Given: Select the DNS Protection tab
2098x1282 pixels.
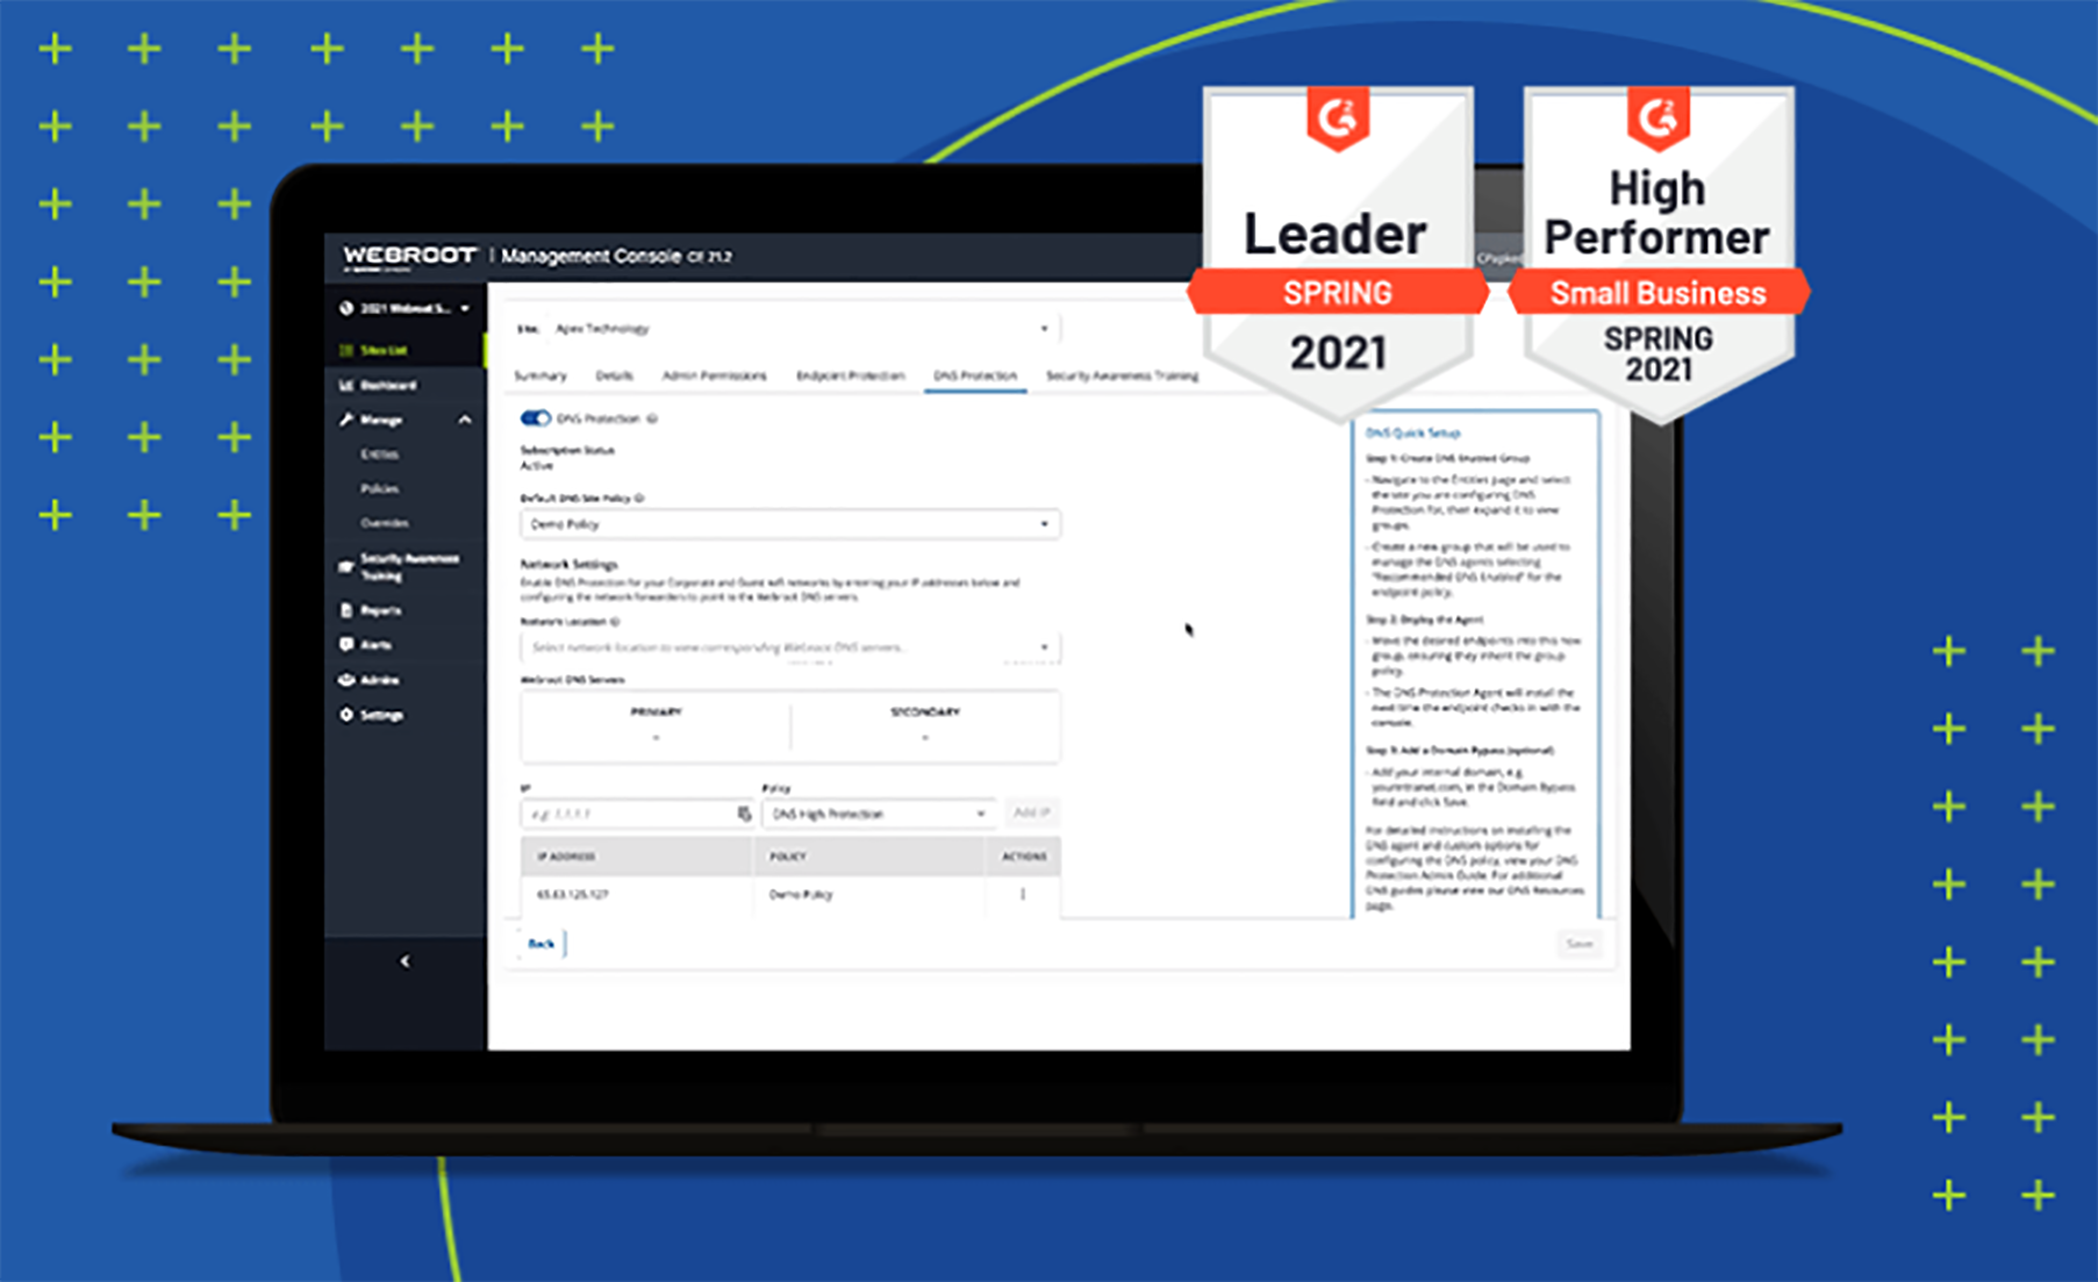Looking at the screenshot, I should tap(975, 376).
